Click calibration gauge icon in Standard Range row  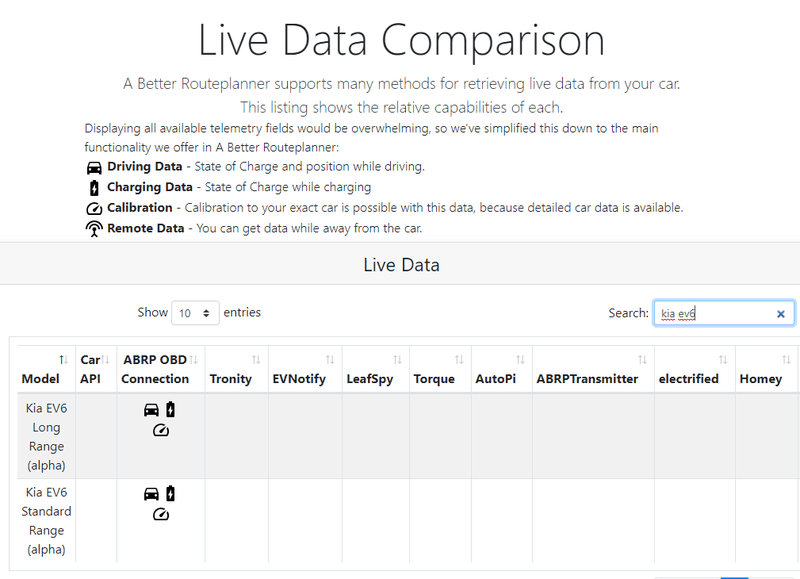pyautogui.click(x=161, y=514)
